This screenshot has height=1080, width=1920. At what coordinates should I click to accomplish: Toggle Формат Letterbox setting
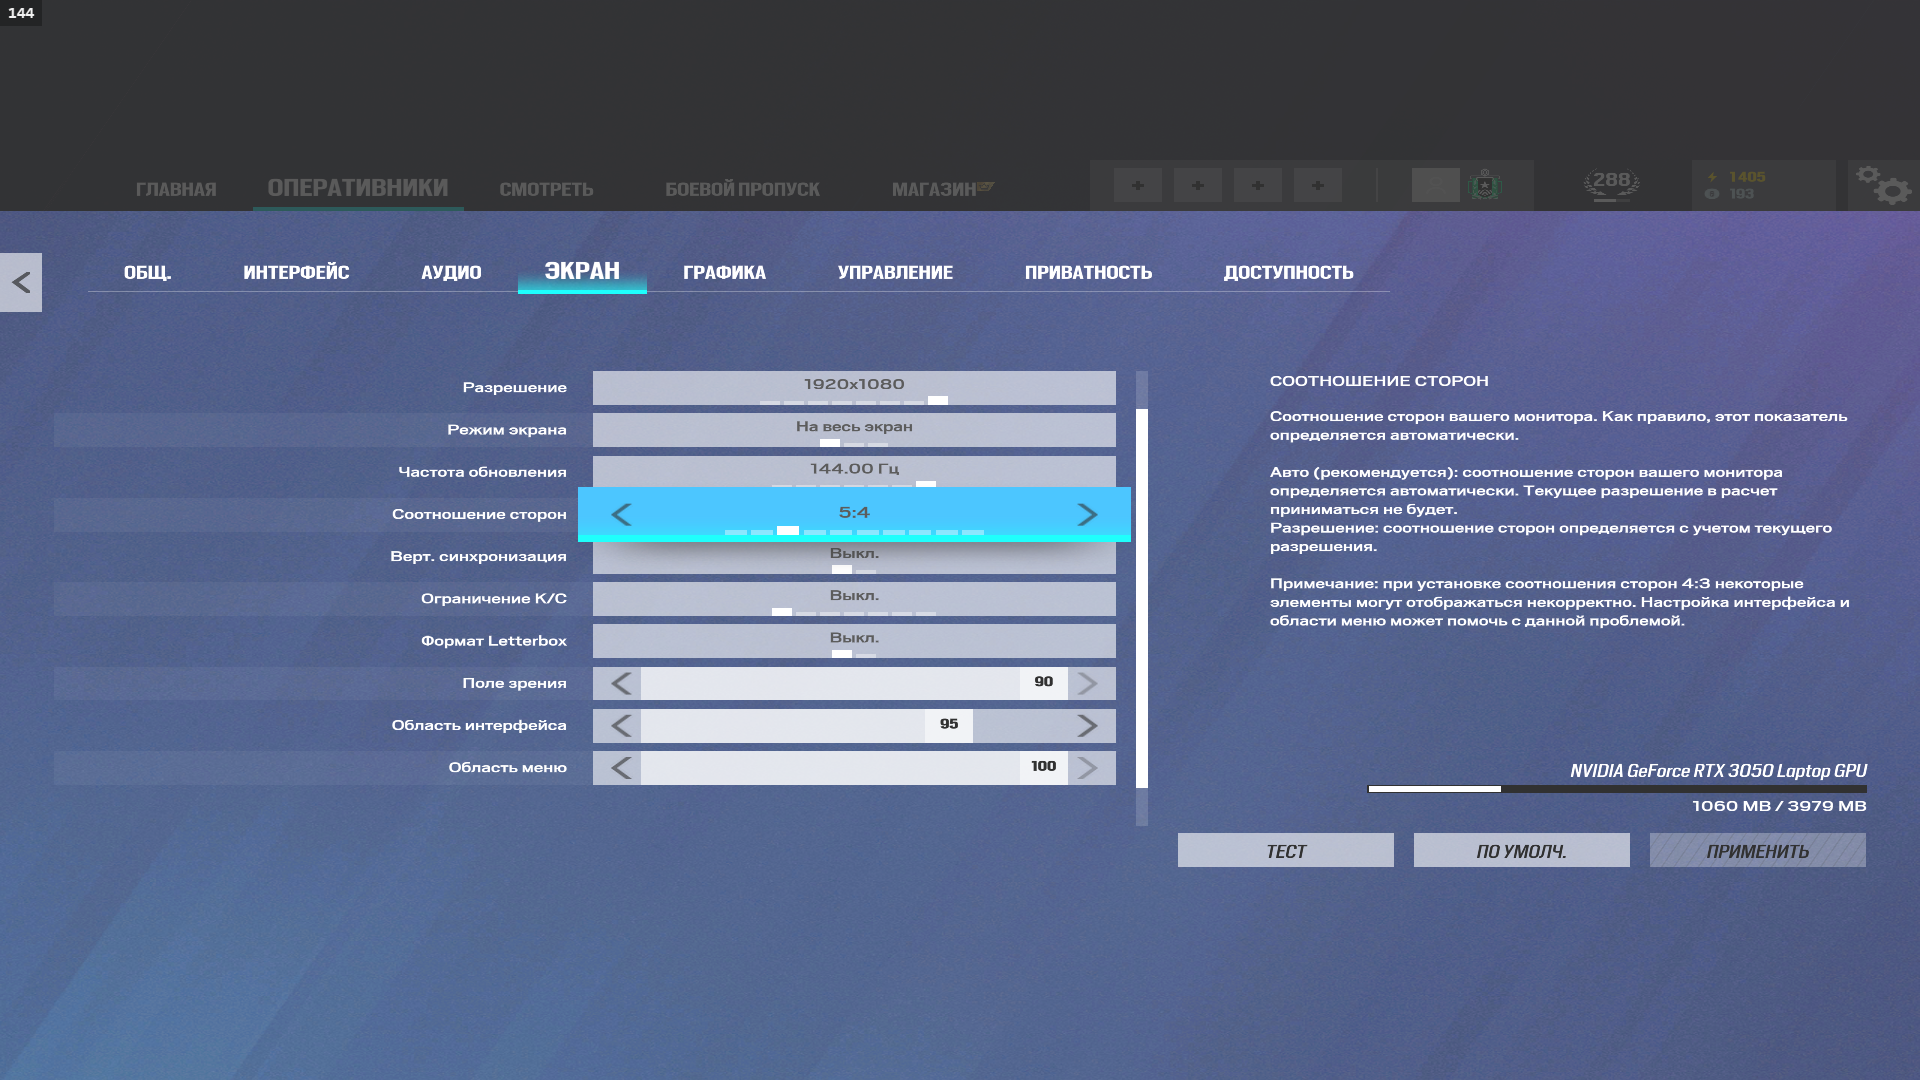854,641
